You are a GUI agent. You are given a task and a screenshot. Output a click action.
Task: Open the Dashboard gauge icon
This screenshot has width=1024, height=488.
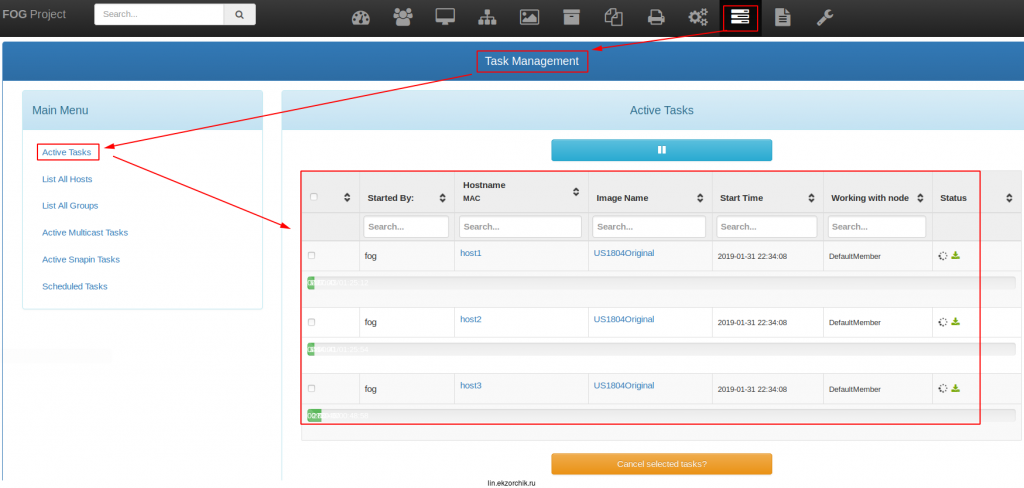coord(361,17)
